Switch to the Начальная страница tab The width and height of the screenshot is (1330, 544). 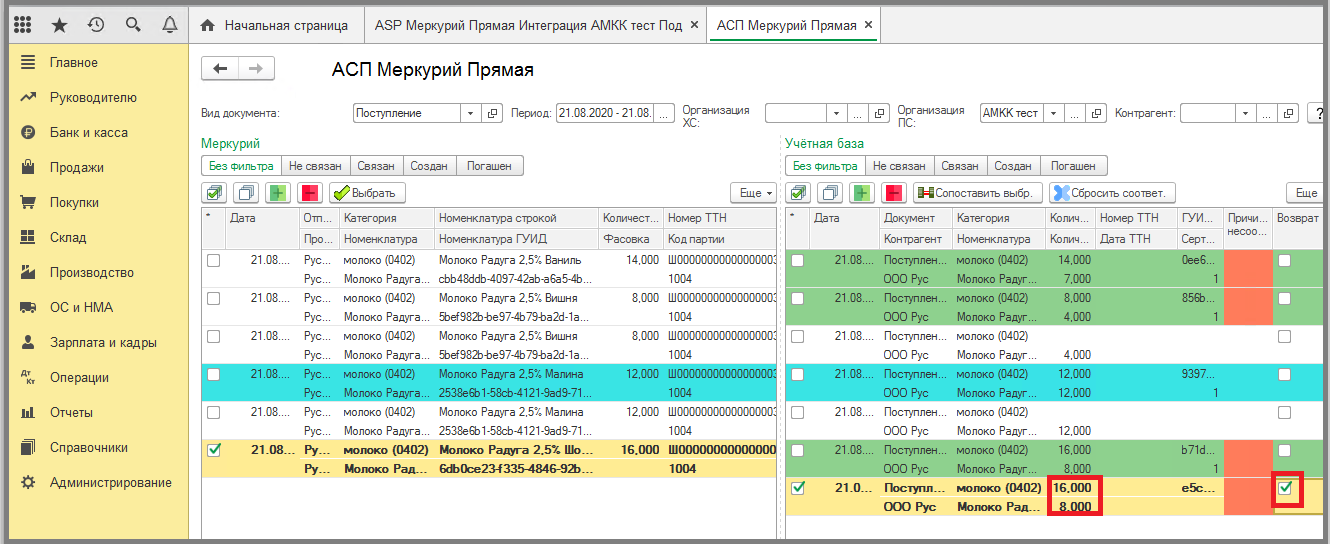(x=276, y=25)
